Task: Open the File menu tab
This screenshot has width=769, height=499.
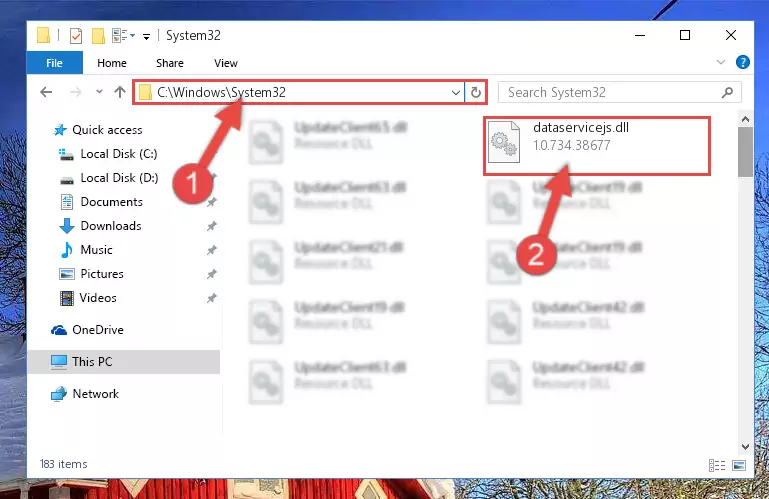Action: click(x=54, y=63)
